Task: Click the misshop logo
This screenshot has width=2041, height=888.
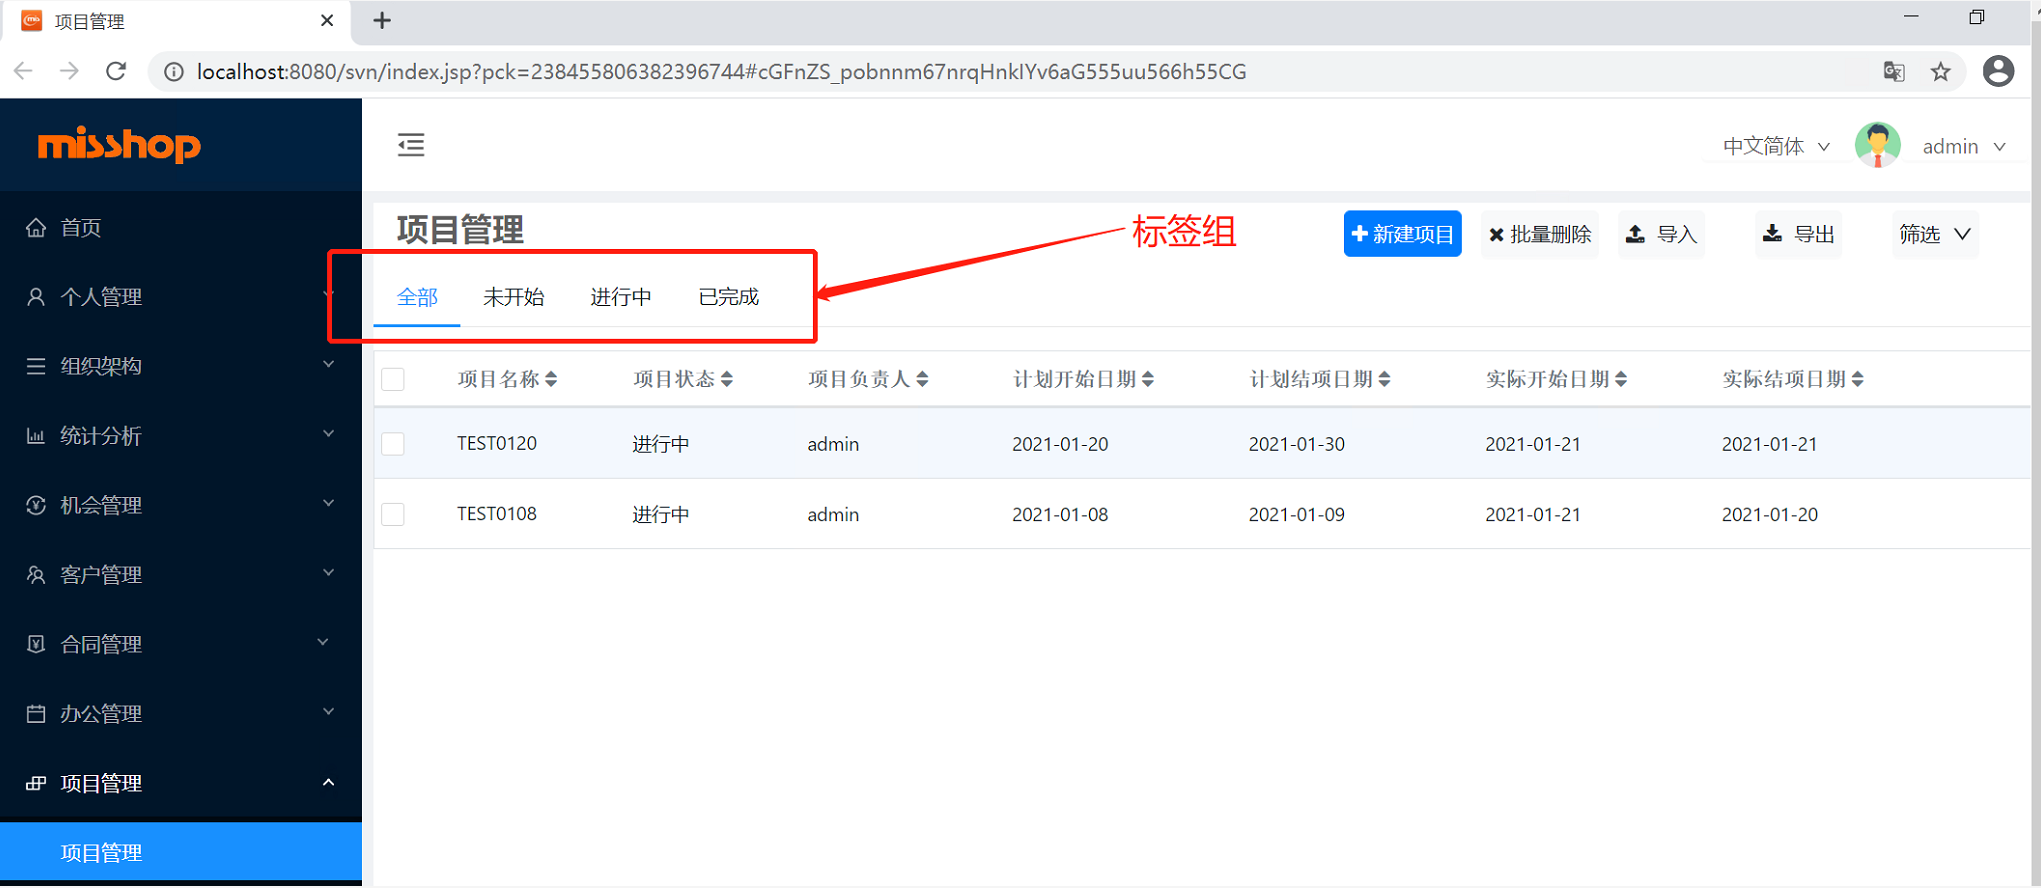Action: [119, 145]
